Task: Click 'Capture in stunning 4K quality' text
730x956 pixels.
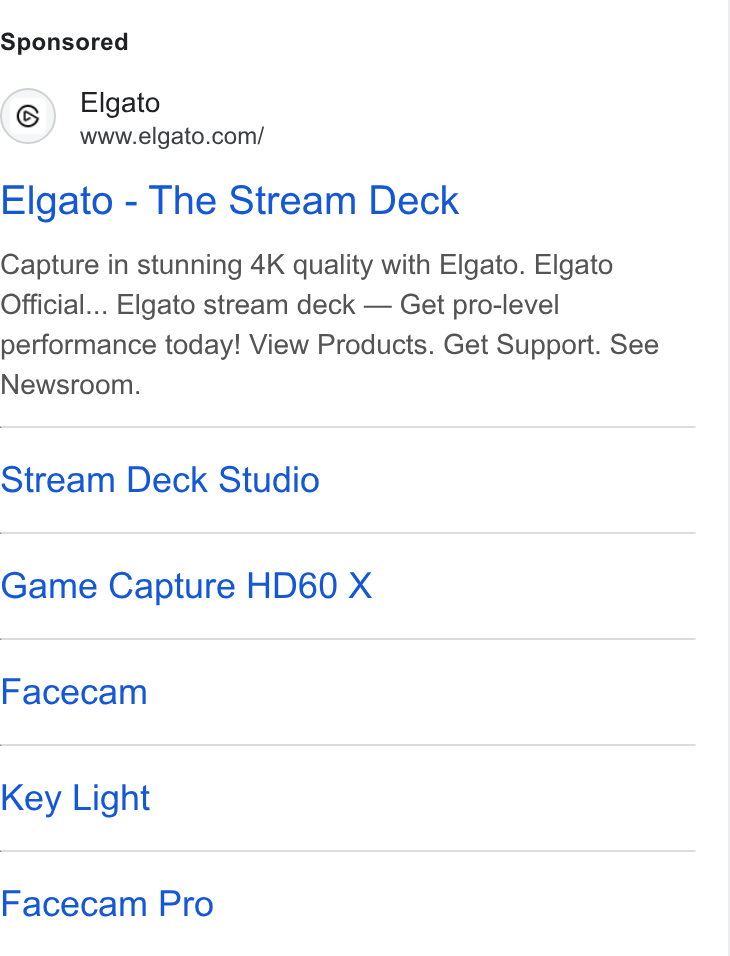Action: pyautogui.click(x=187, y=265)
